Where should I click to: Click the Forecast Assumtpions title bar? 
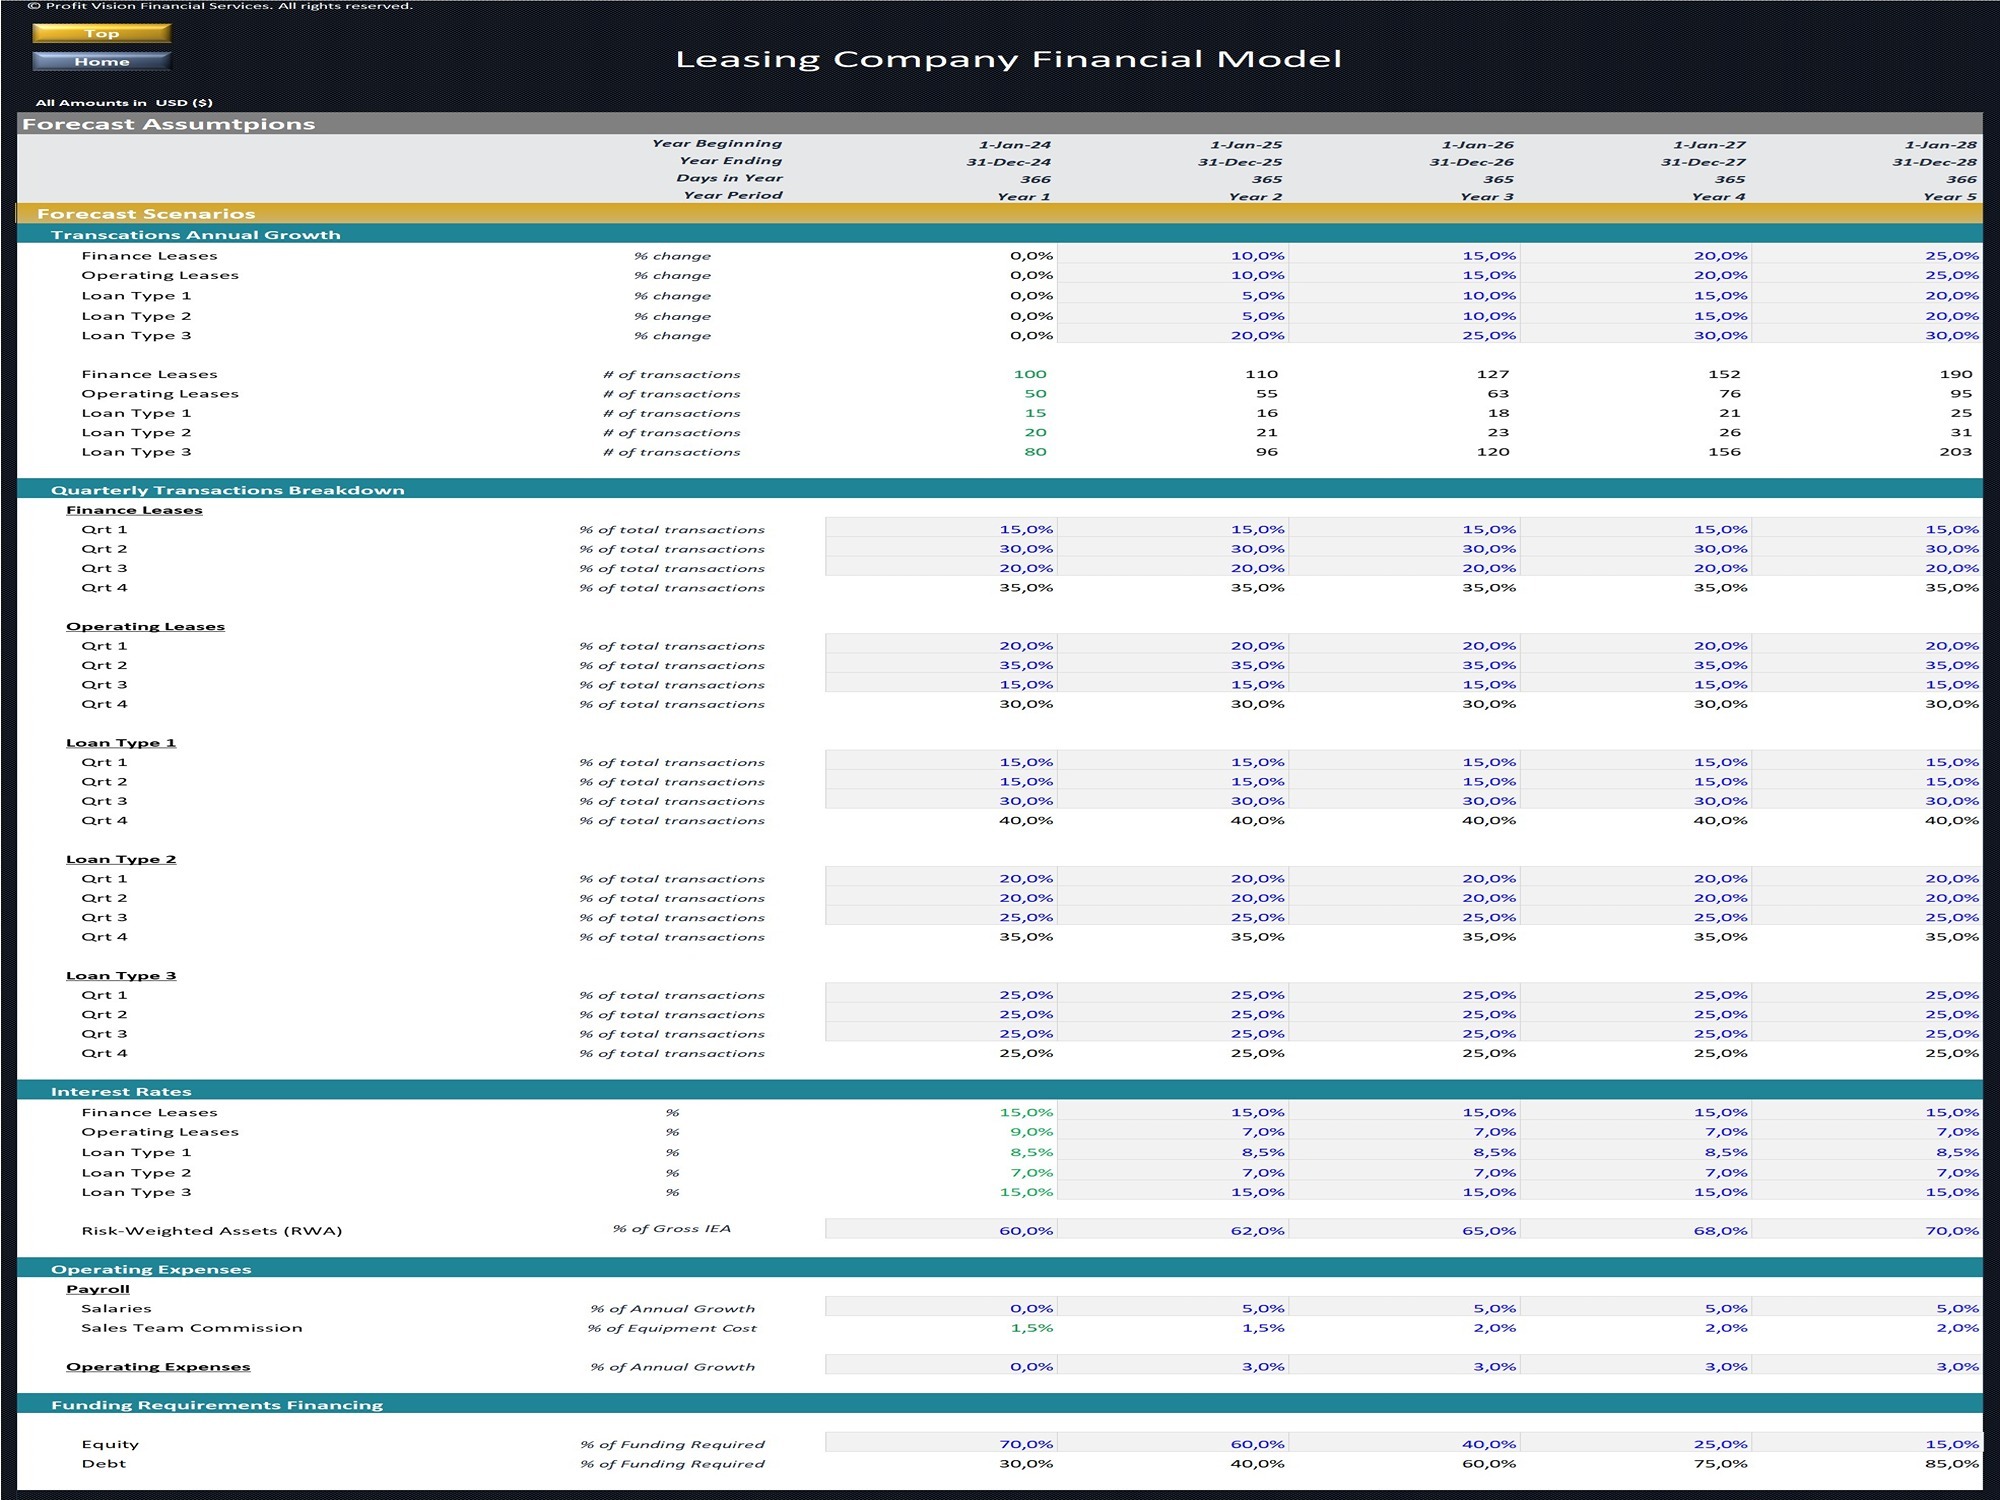point(999,124)
